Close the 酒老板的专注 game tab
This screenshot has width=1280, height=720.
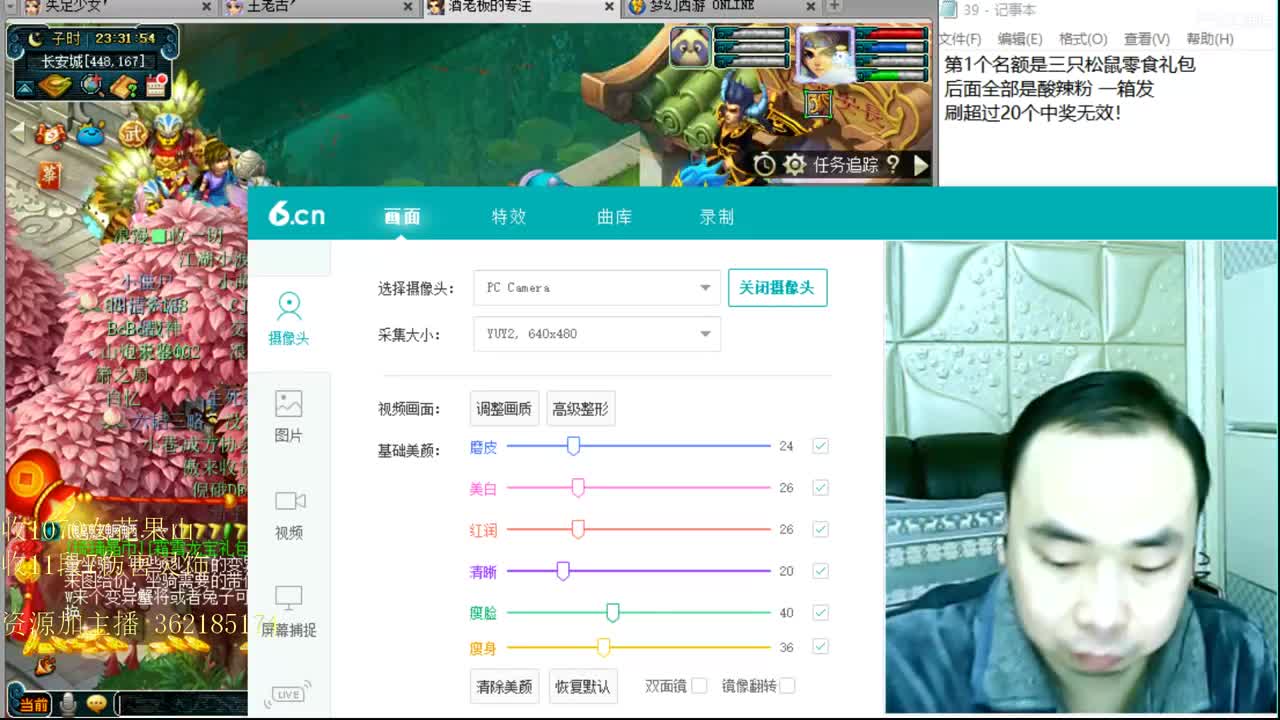(609, 7)
